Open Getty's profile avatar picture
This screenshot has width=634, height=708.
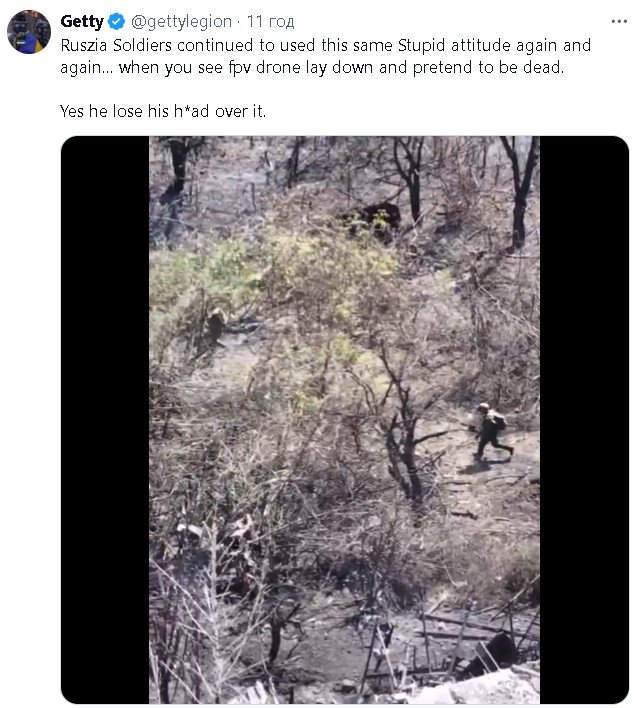(x=28, y=31)
